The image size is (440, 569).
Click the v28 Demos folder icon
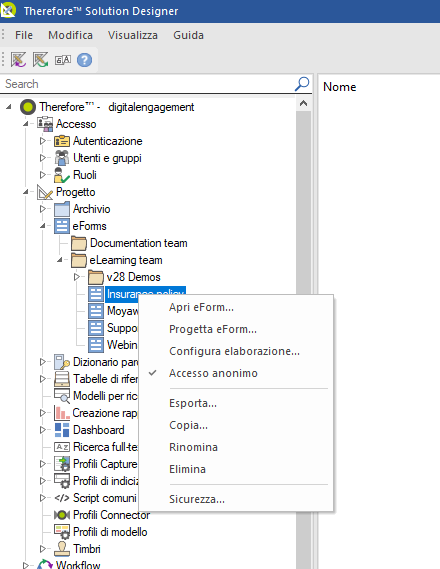[x=96, y=277]
